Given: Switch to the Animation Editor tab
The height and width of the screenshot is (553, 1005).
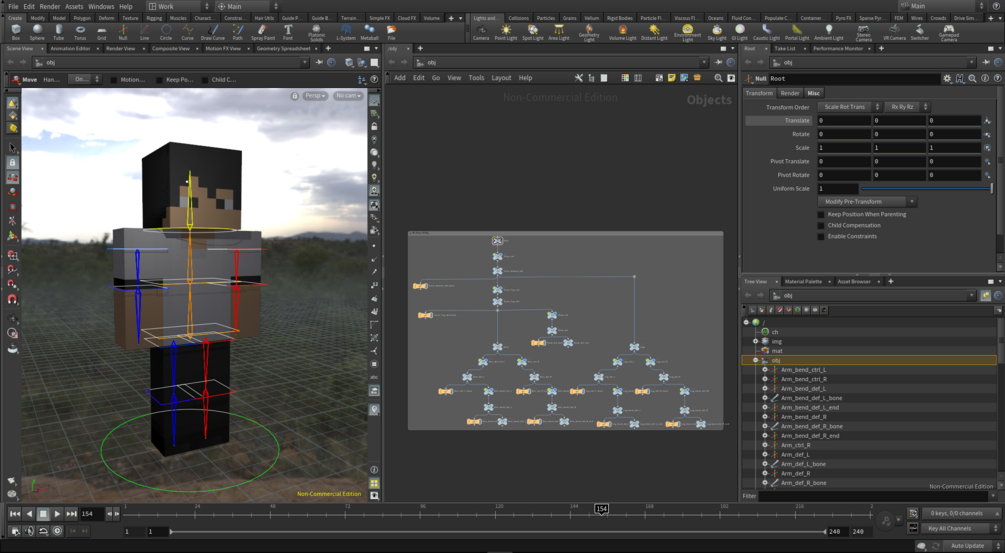Looking at the screenshot, I should 70,49.
